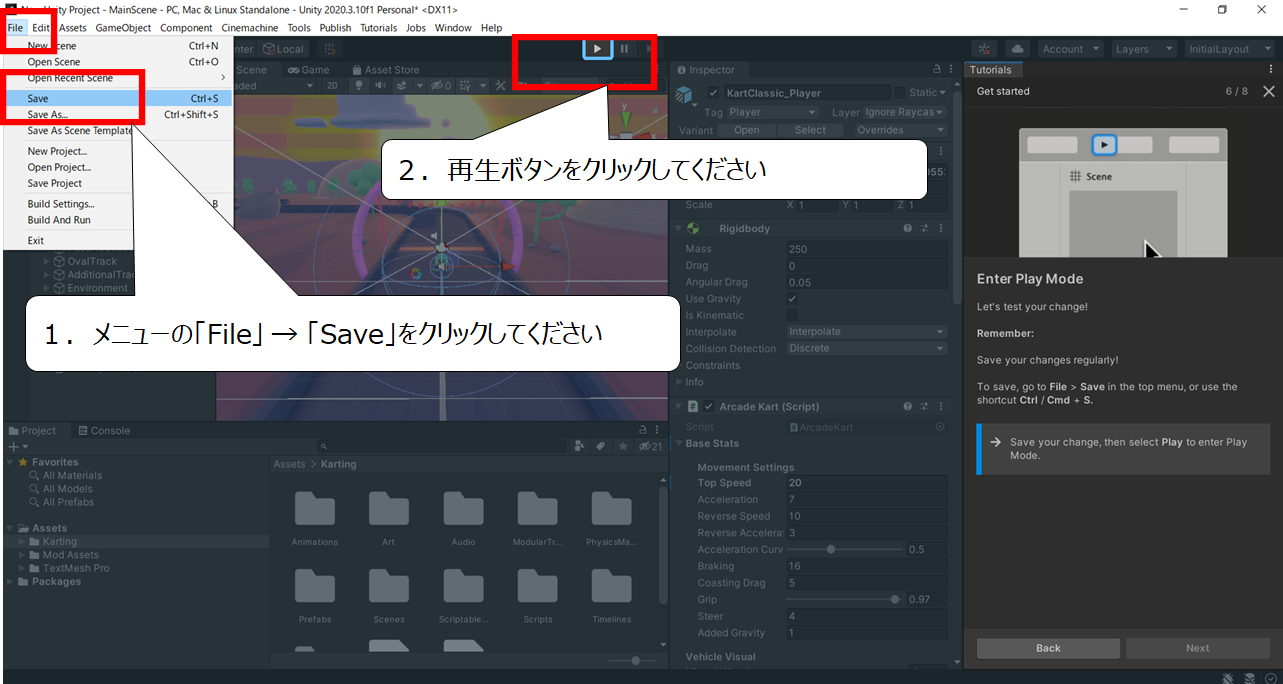
Task: Toggle 2D view mode in Scene toolbar
Action: click(331, 86)
